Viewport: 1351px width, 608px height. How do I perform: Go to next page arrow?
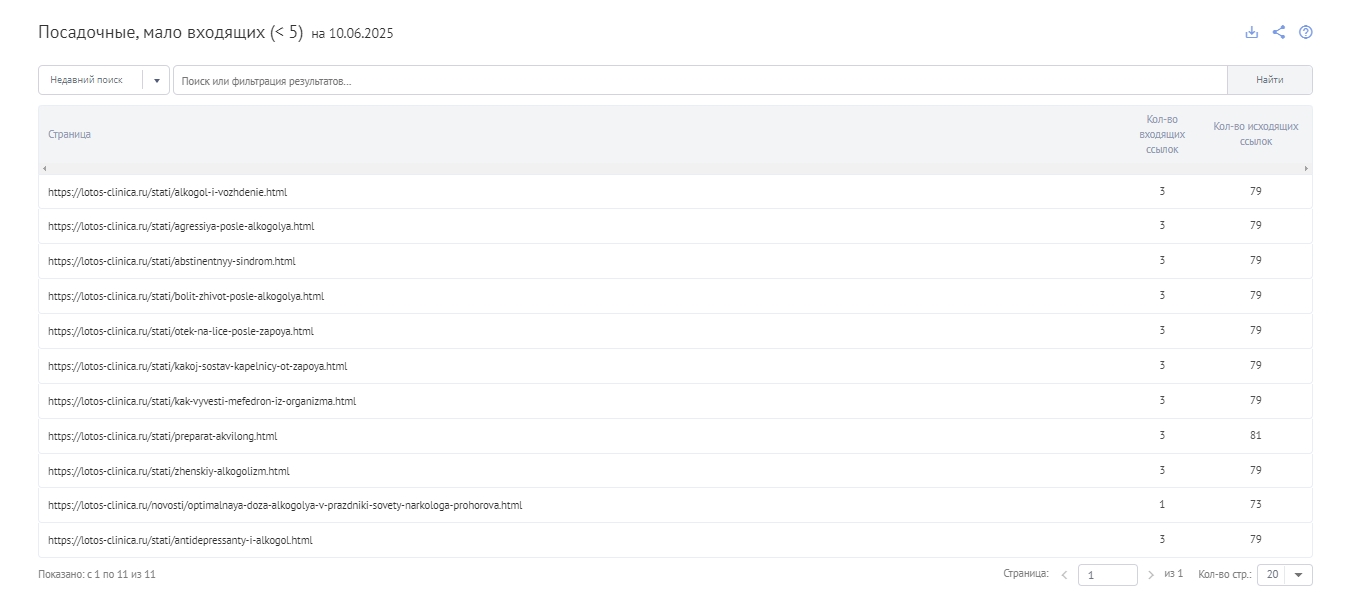click(1151, 575)
